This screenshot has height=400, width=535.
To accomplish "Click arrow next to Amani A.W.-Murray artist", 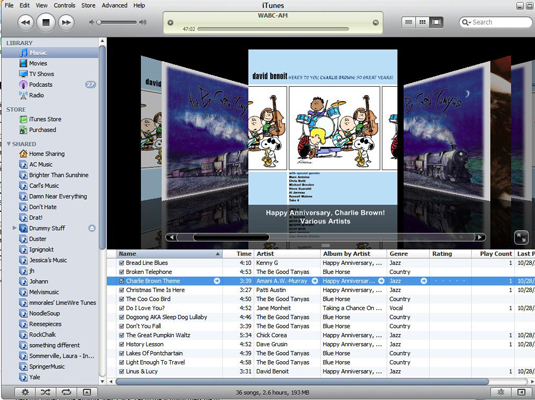I will point(315,281).
